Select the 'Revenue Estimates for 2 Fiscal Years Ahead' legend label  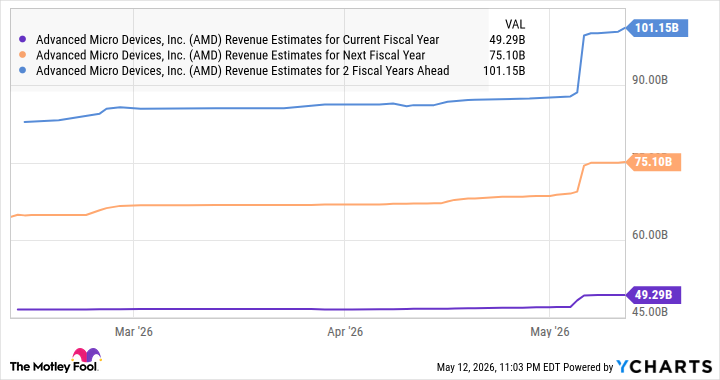(x=242, y=71)
